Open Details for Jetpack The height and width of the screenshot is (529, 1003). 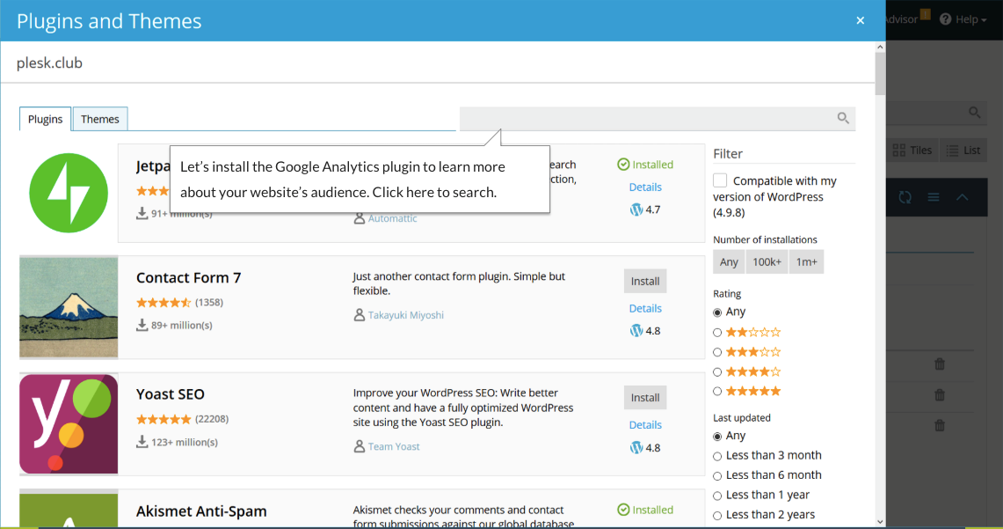click(x=645, y=187)
